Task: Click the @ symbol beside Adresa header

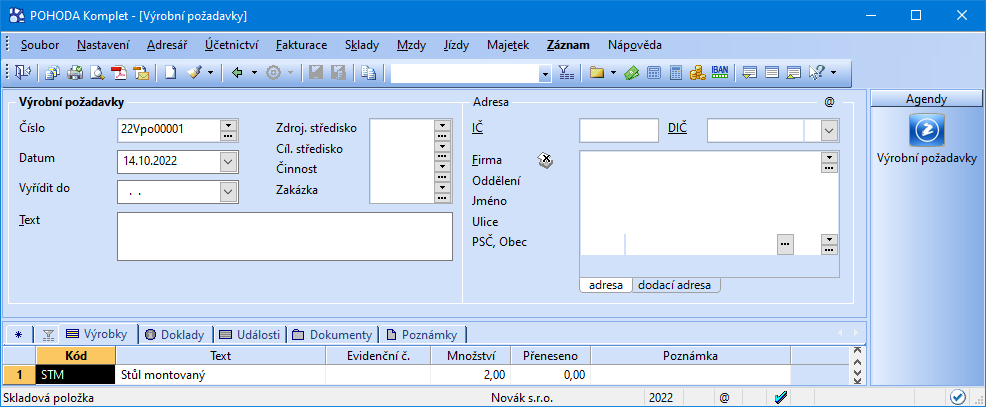Action: pyautogui.click(x=829, y=101)
